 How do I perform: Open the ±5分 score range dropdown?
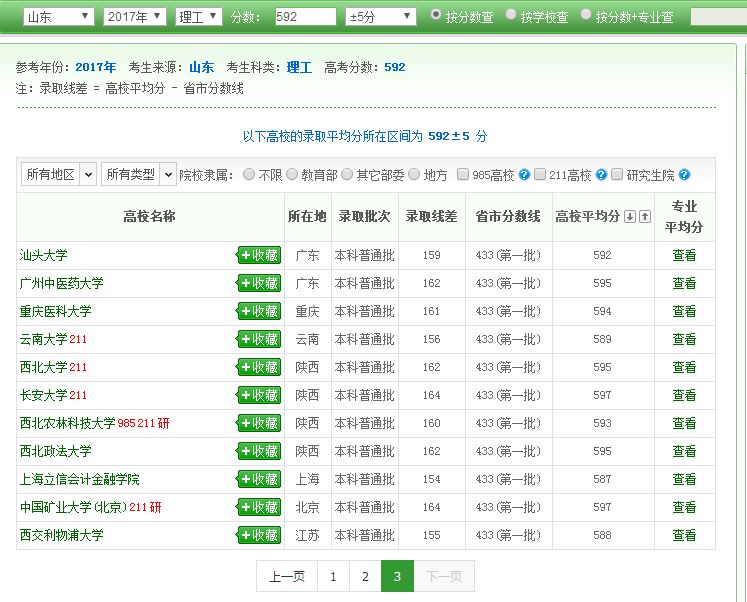click(x=381, y=17)
